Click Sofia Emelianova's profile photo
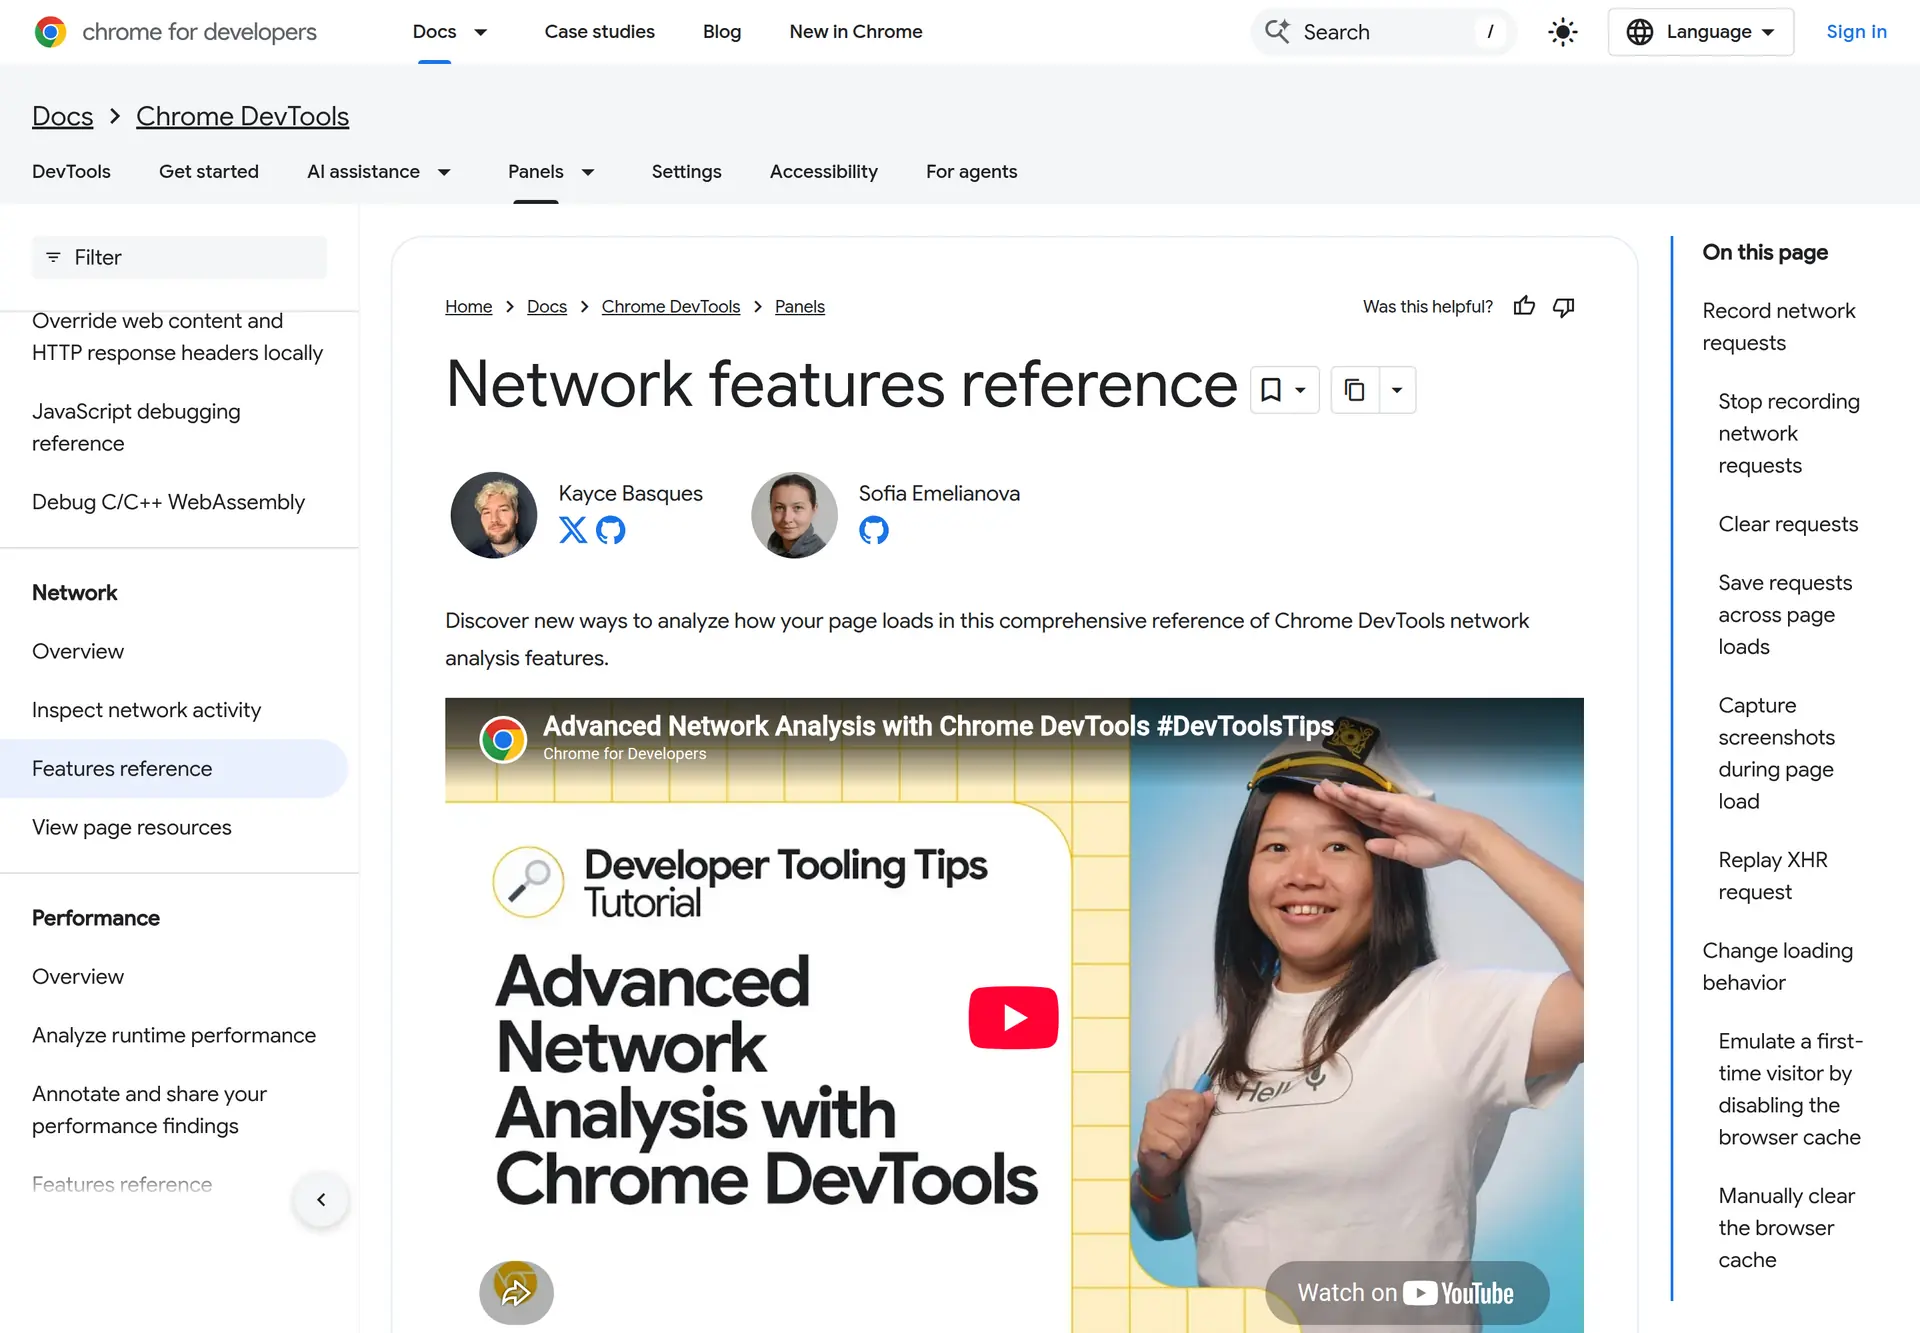Image resolution: width=1920 pixels, height=1333 pixels. [794, 515]
